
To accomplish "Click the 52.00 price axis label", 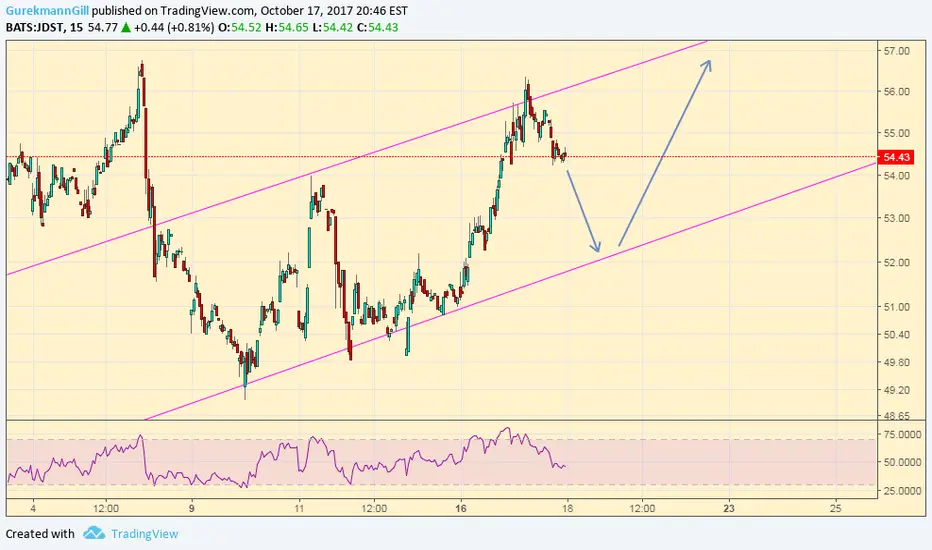I will tap(896, 263).
